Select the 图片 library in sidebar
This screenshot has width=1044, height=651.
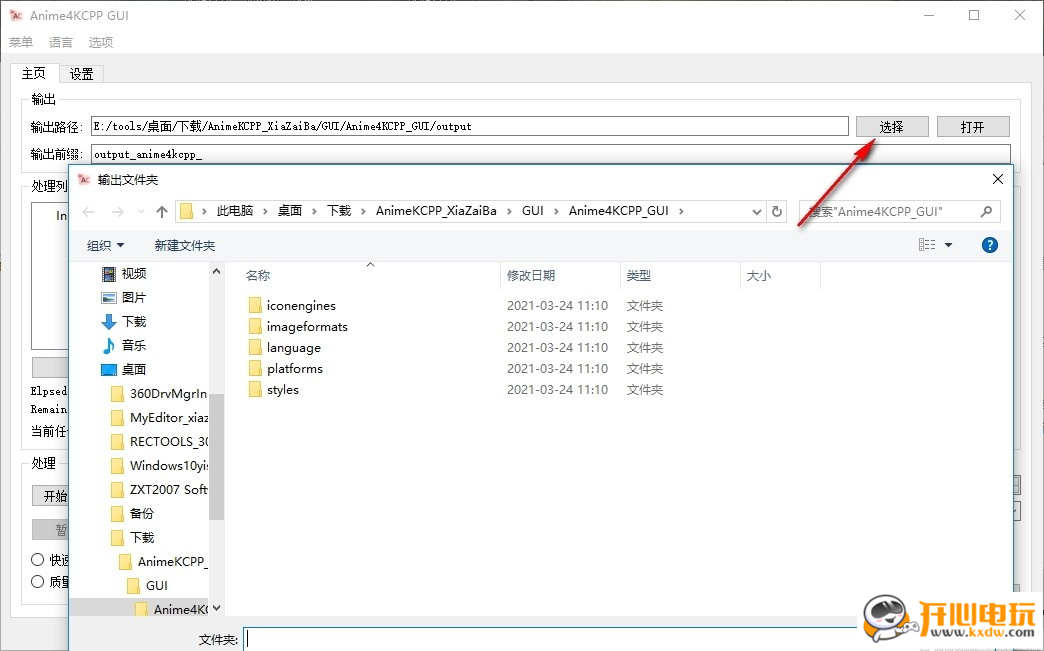point(123,298)
